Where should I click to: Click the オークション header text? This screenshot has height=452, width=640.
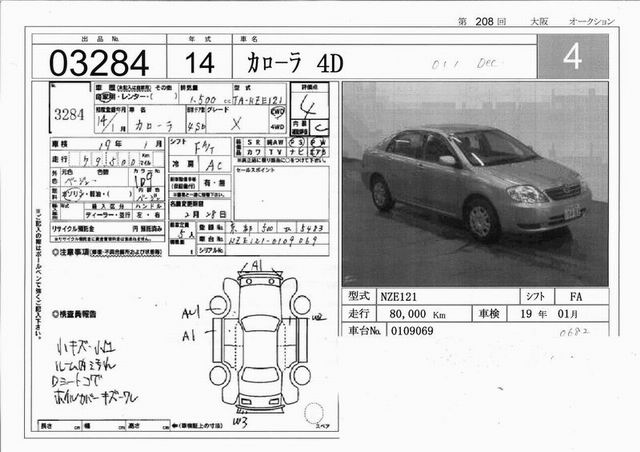pos(591,22)
